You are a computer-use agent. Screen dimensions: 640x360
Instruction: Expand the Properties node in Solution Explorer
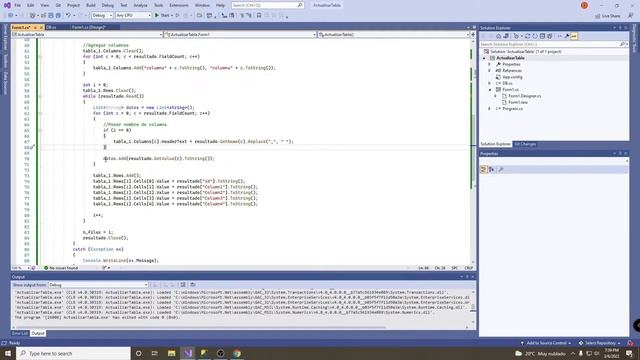[x=490, y=64]
